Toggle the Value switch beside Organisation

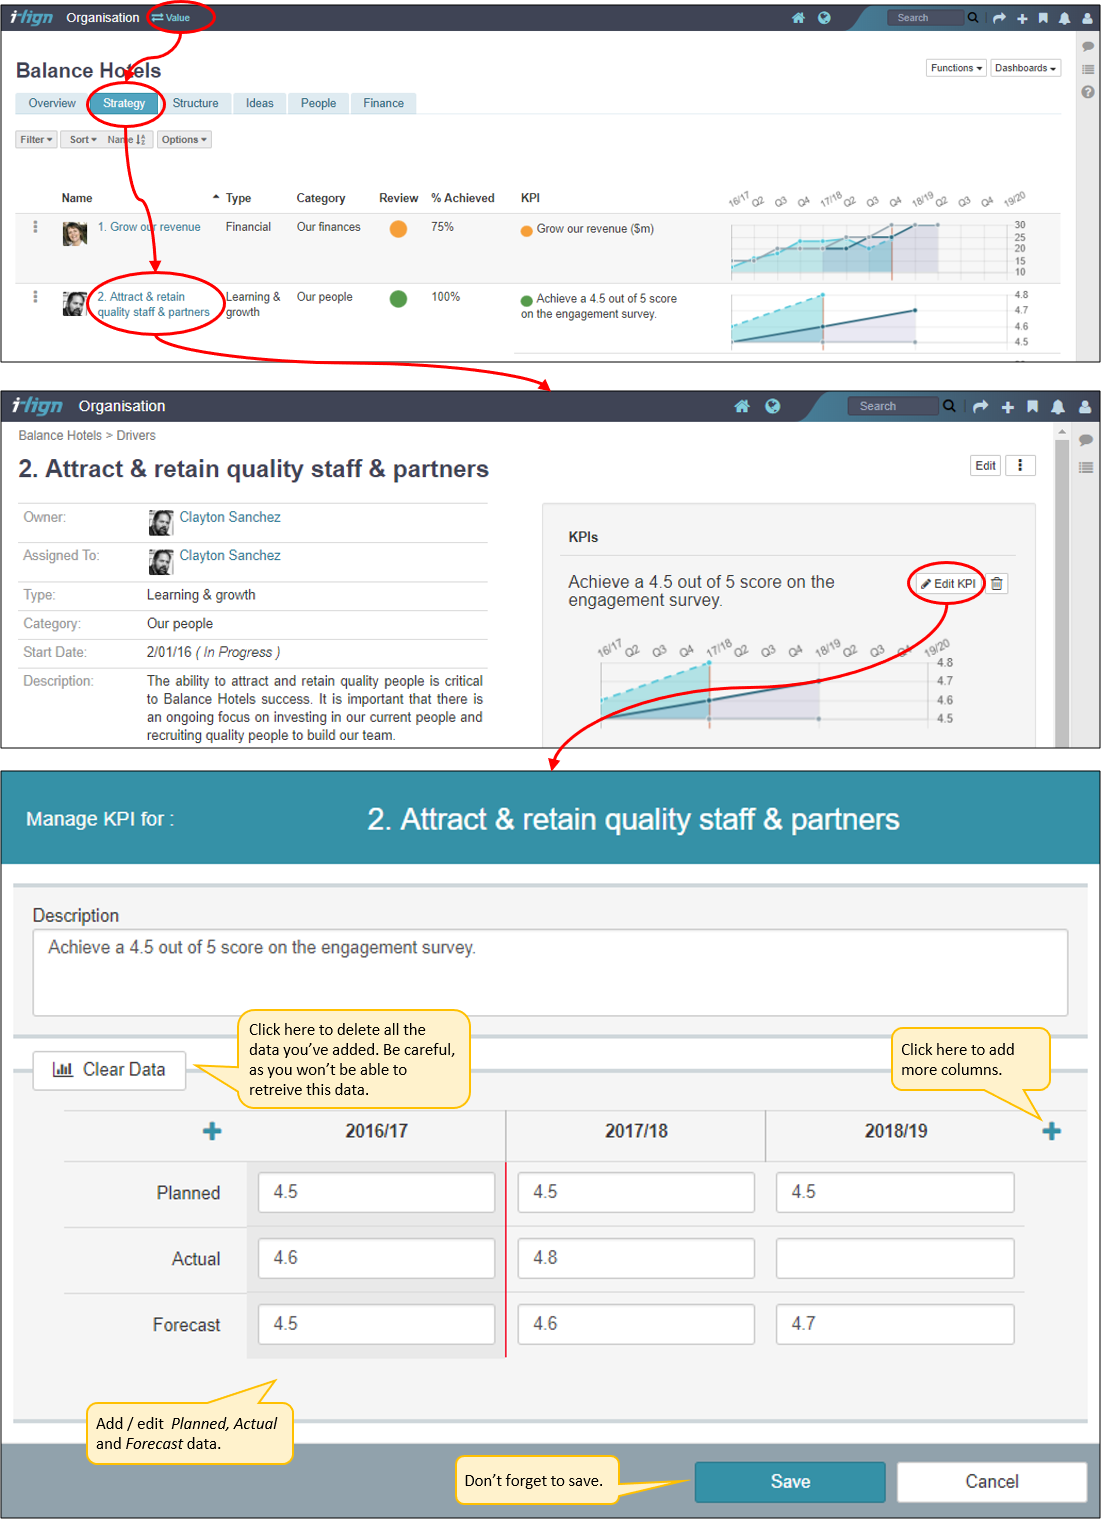pos(171,18)
